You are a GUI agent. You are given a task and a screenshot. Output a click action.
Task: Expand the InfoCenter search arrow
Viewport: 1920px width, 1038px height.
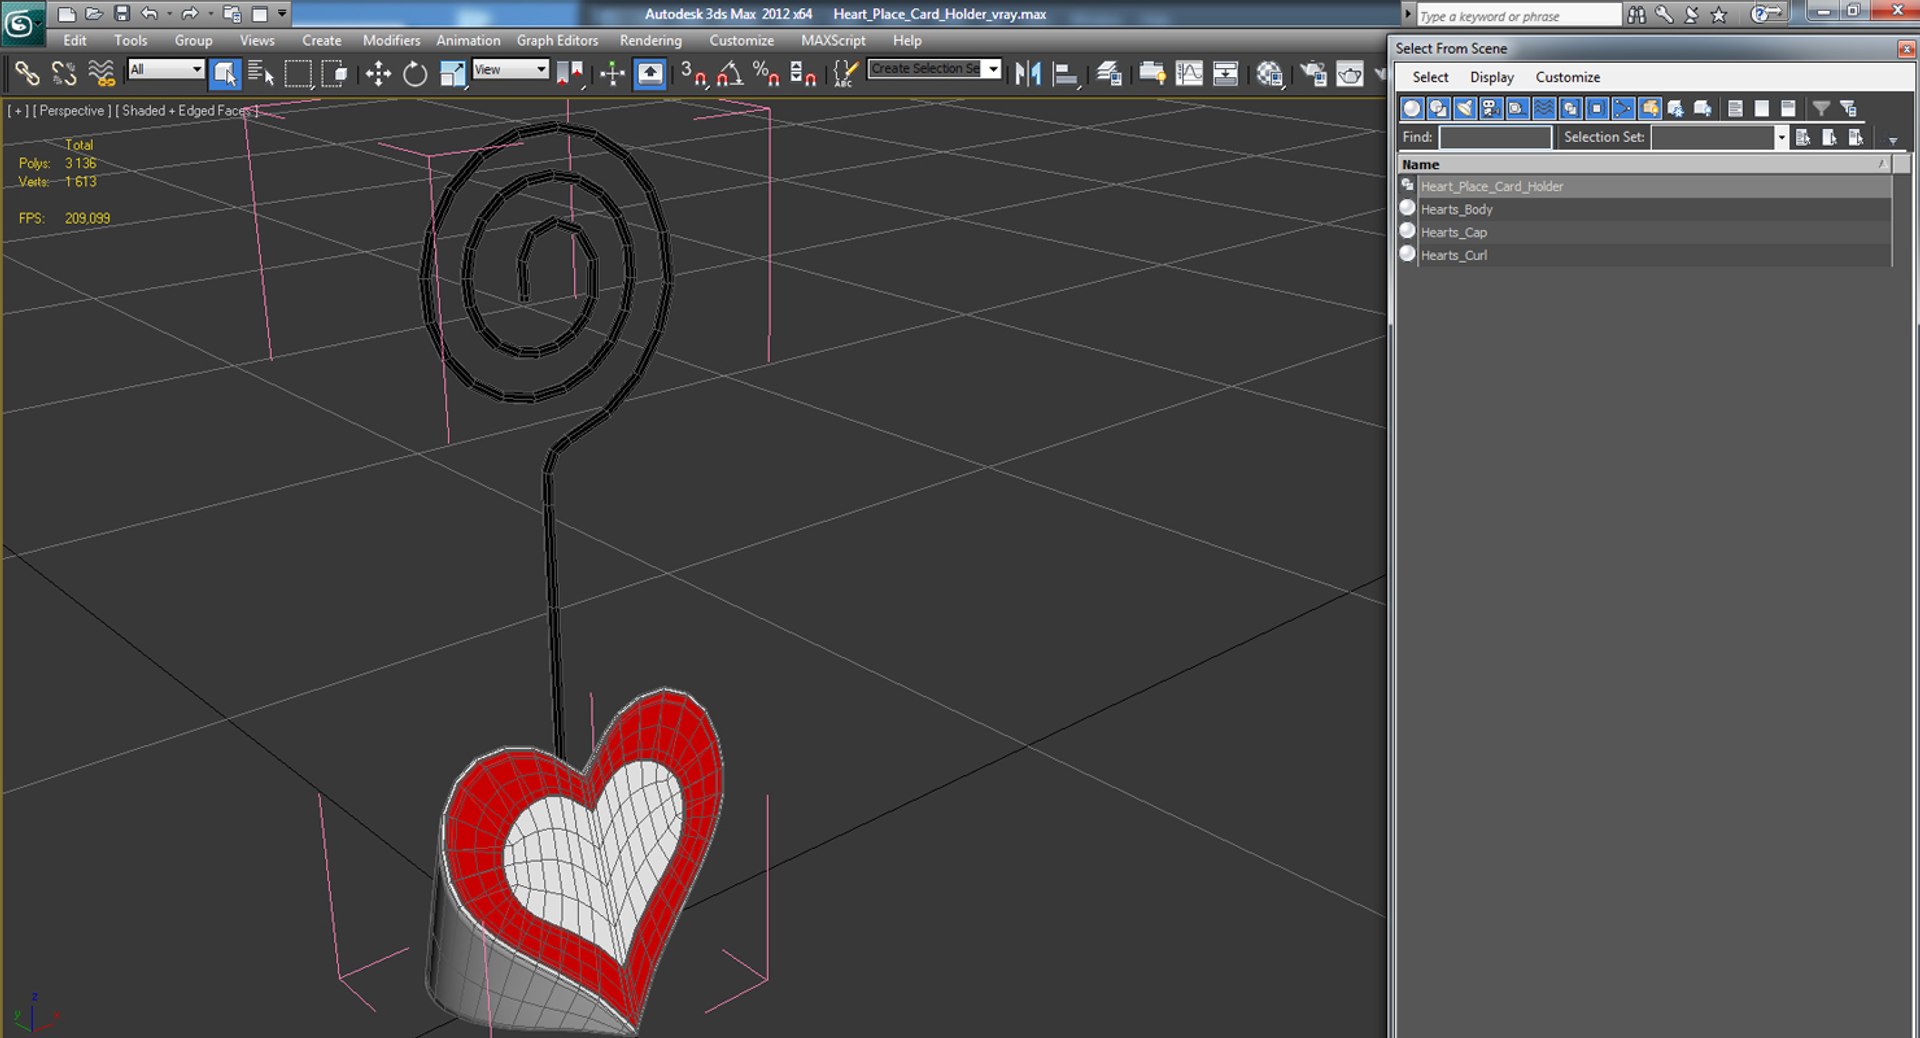1408,14
